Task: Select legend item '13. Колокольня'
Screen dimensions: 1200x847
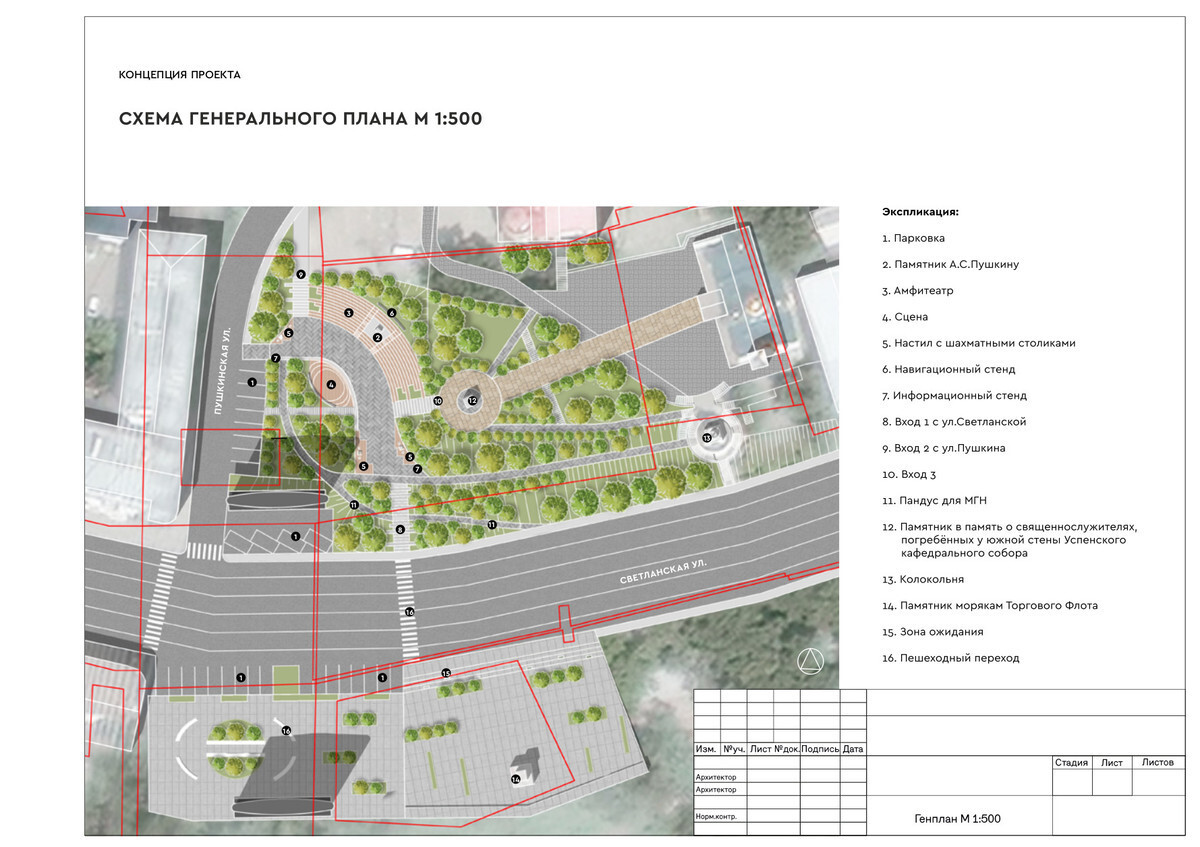Action: 923,579
